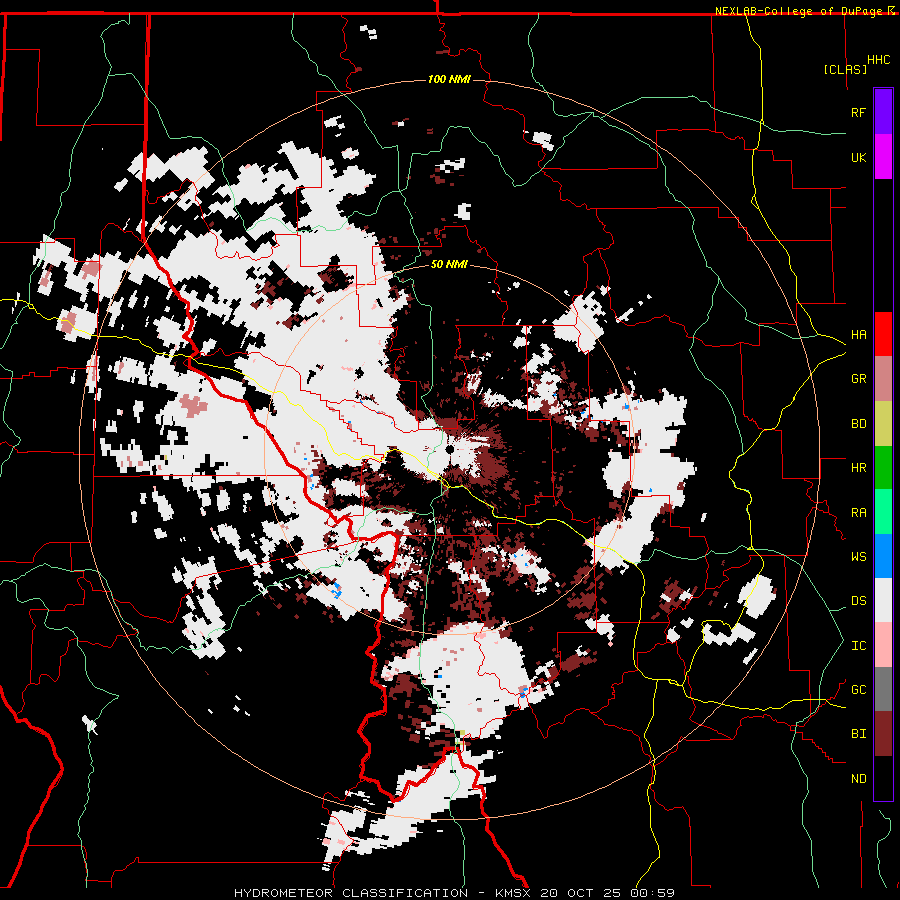Viewport: 900px width, 900px height.
Task: Click the BI legend label
Action: point(858,734)
